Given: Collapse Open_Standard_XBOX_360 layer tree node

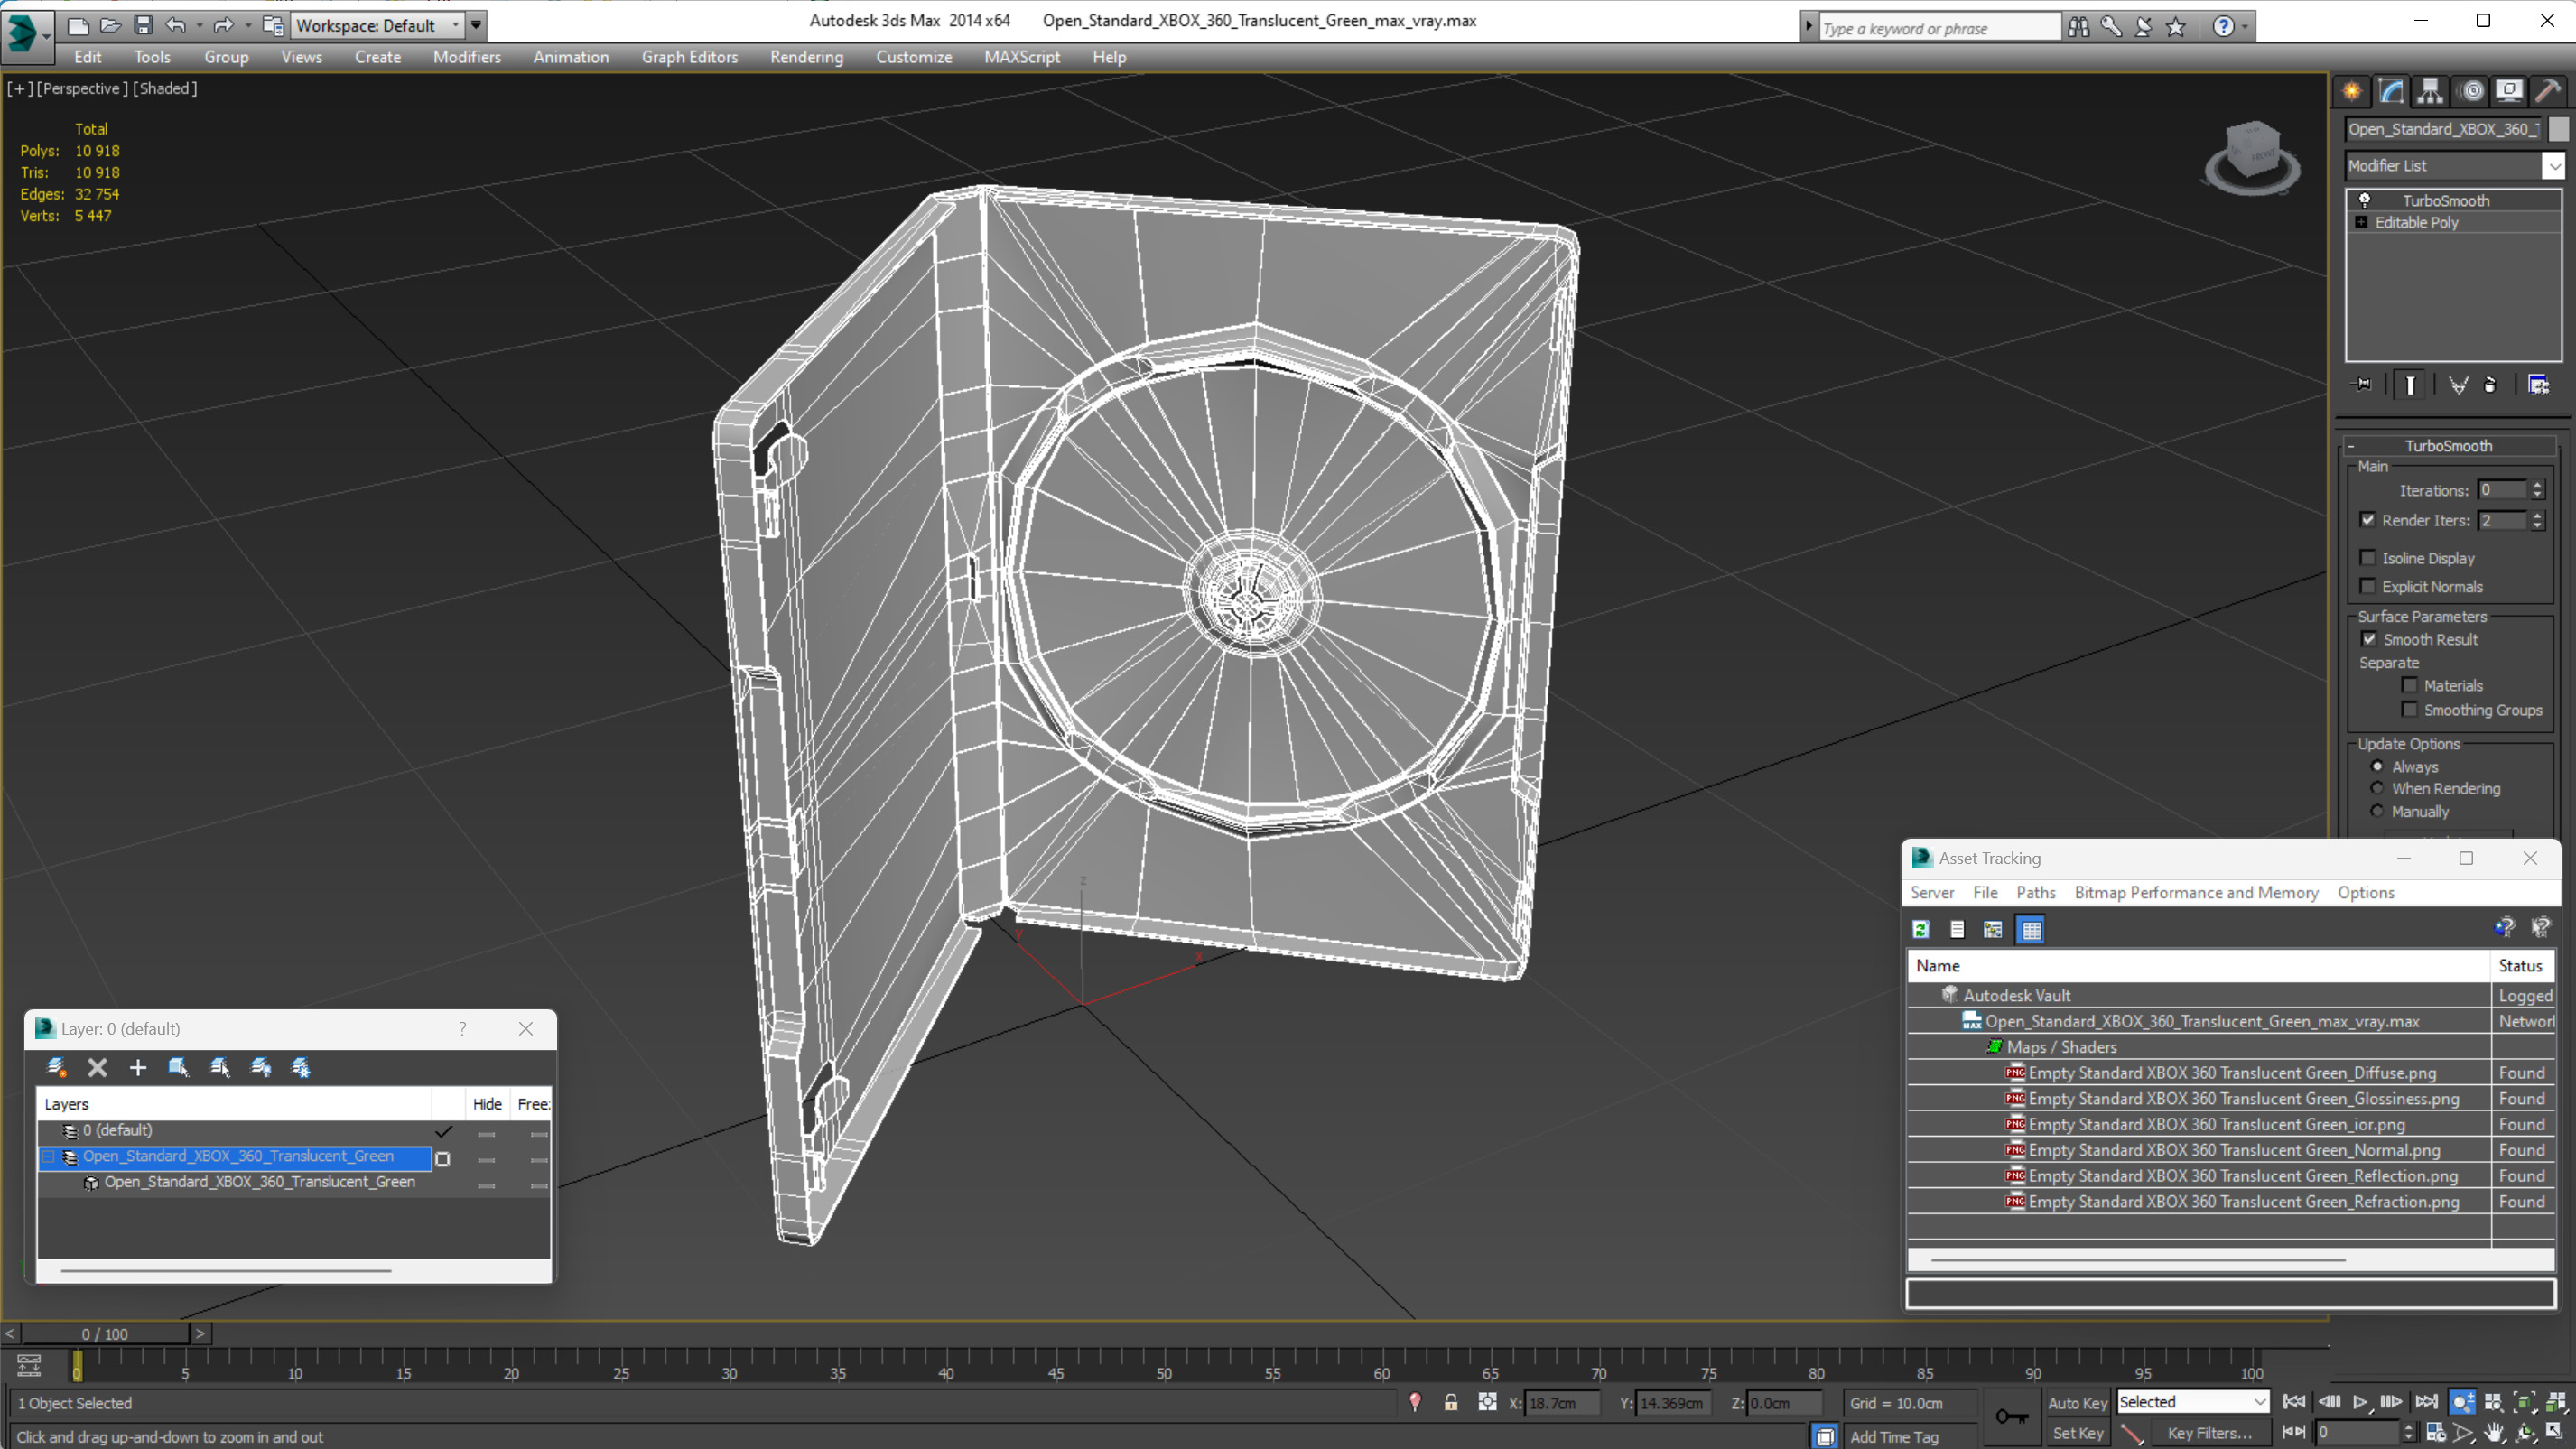Looking at the screenshot, I should point(49,1156).
